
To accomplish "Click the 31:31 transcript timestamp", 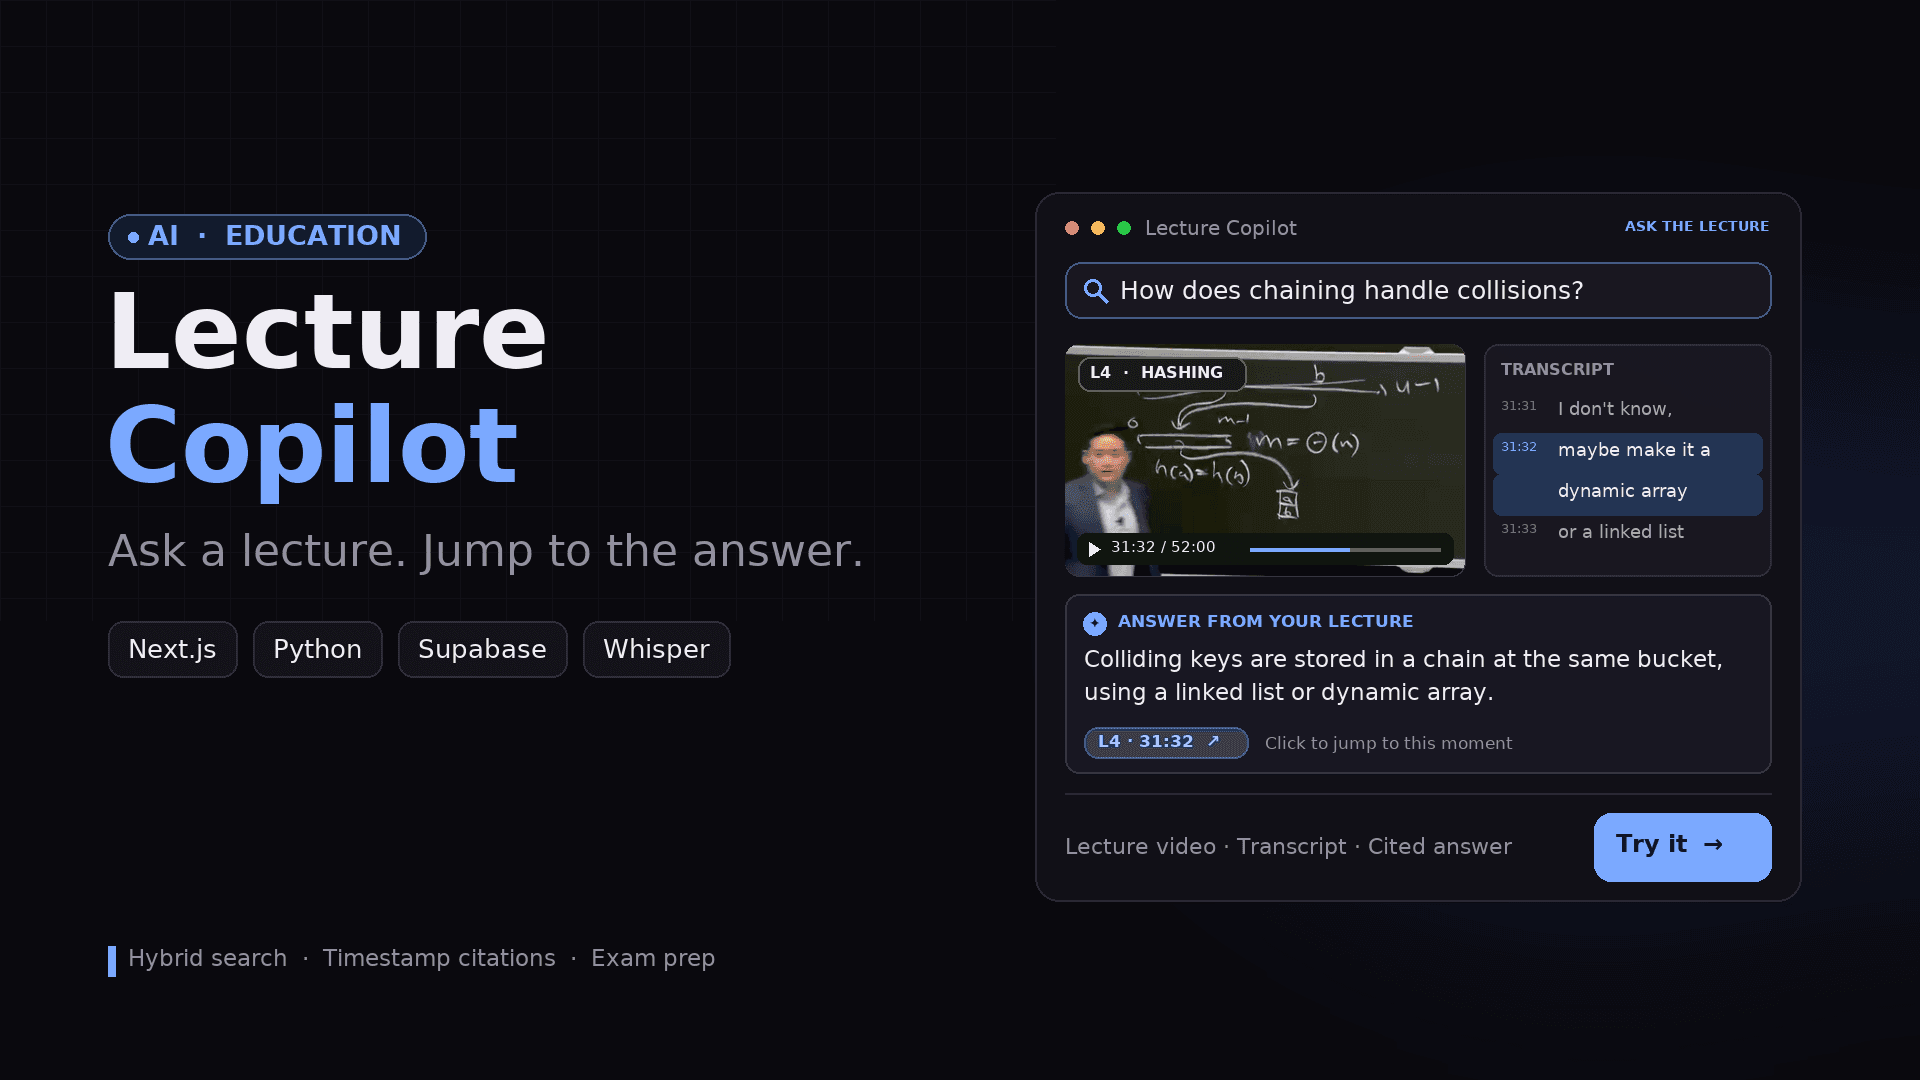I will click(x=1518, y=406).
